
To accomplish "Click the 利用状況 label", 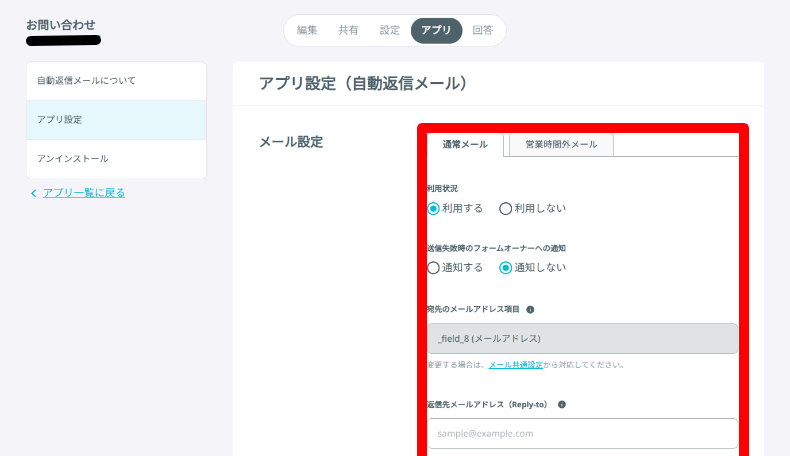I will point(442,188).
